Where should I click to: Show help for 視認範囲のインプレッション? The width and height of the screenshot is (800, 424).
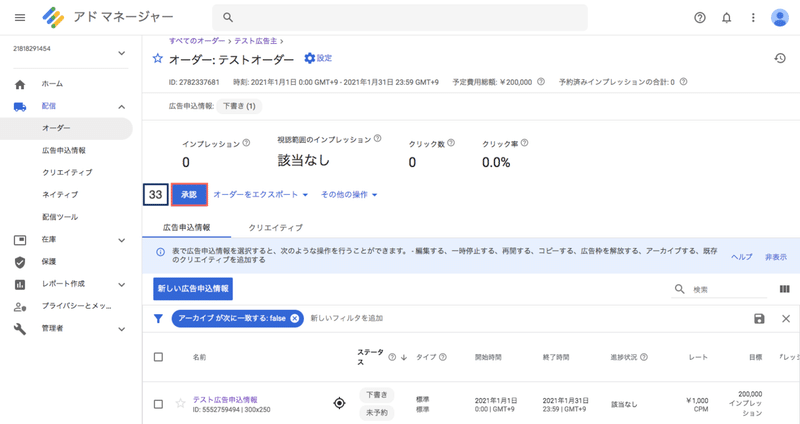pyautogui.click(x=378, y=138)
